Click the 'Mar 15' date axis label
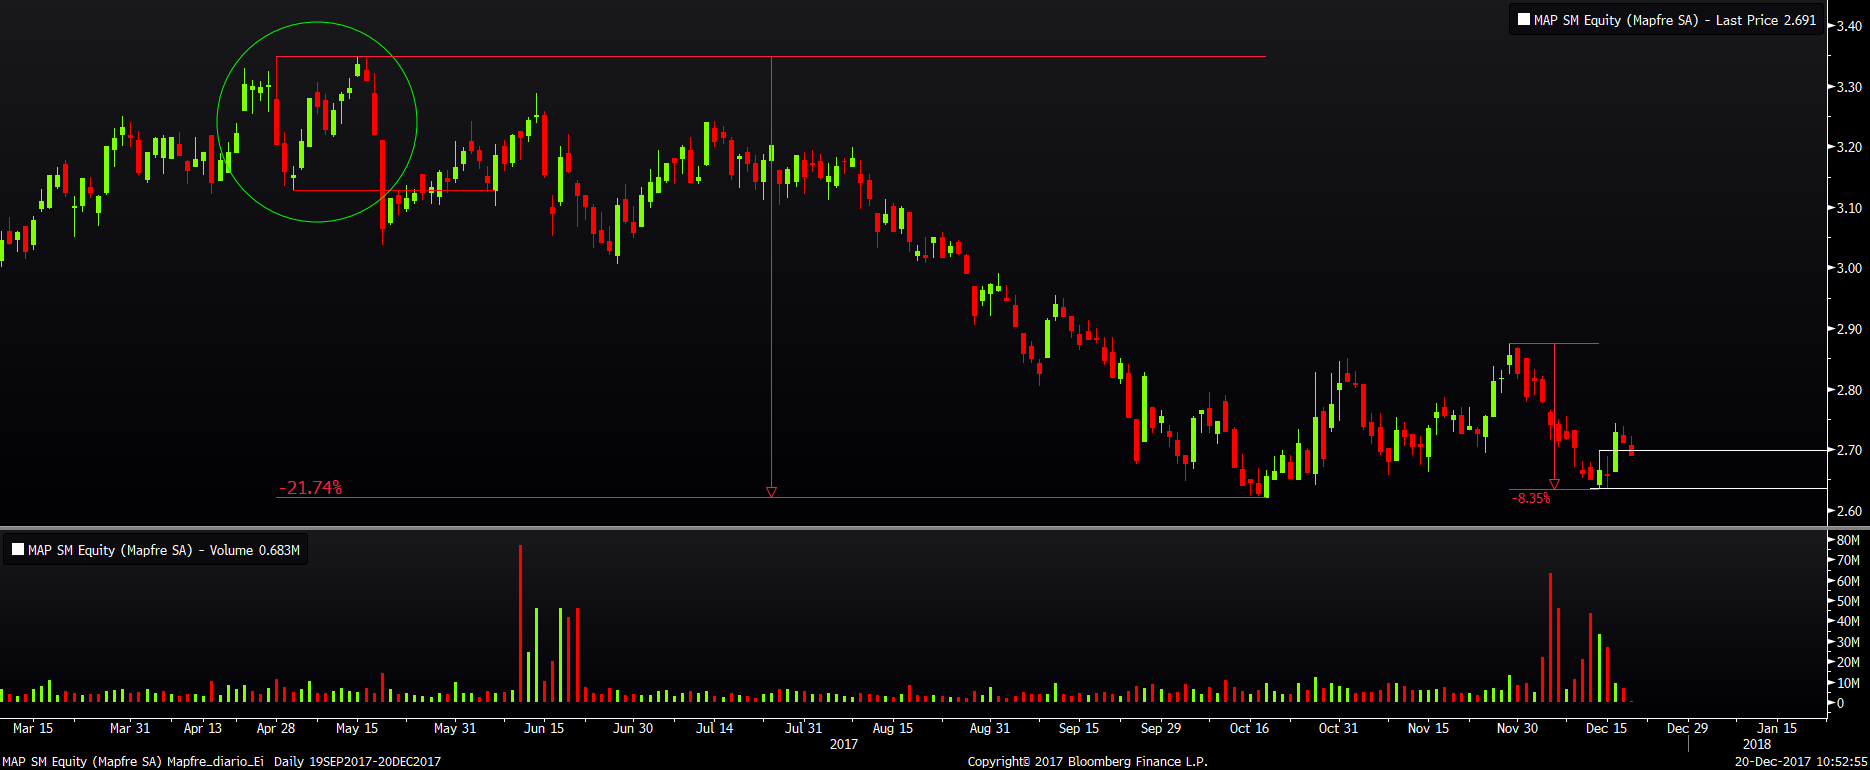This screenshot has height=770, width=1870. pyautogui.click(x=33, y=728)
